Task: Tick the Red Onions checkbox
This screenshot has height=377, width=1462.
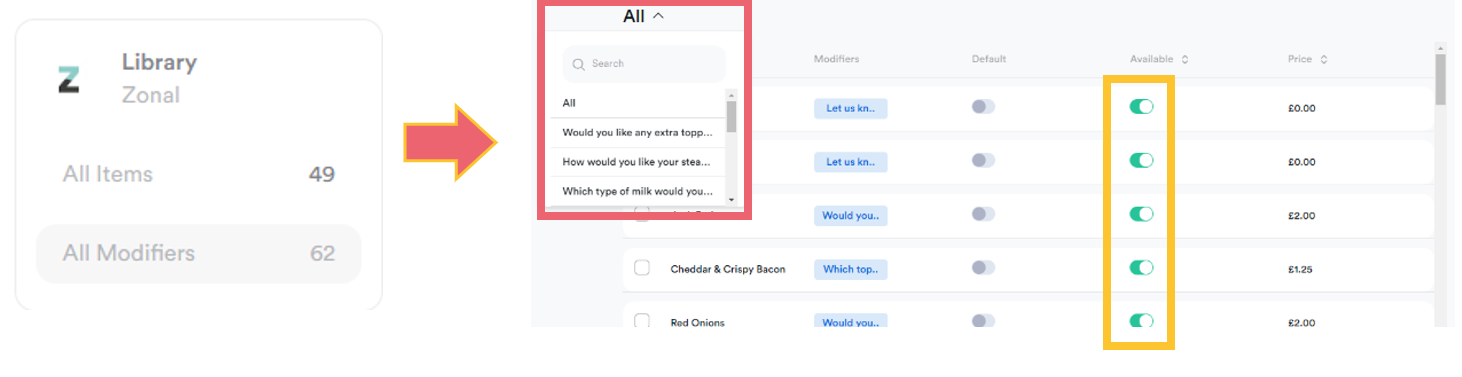Action: [x=642, y=322]
